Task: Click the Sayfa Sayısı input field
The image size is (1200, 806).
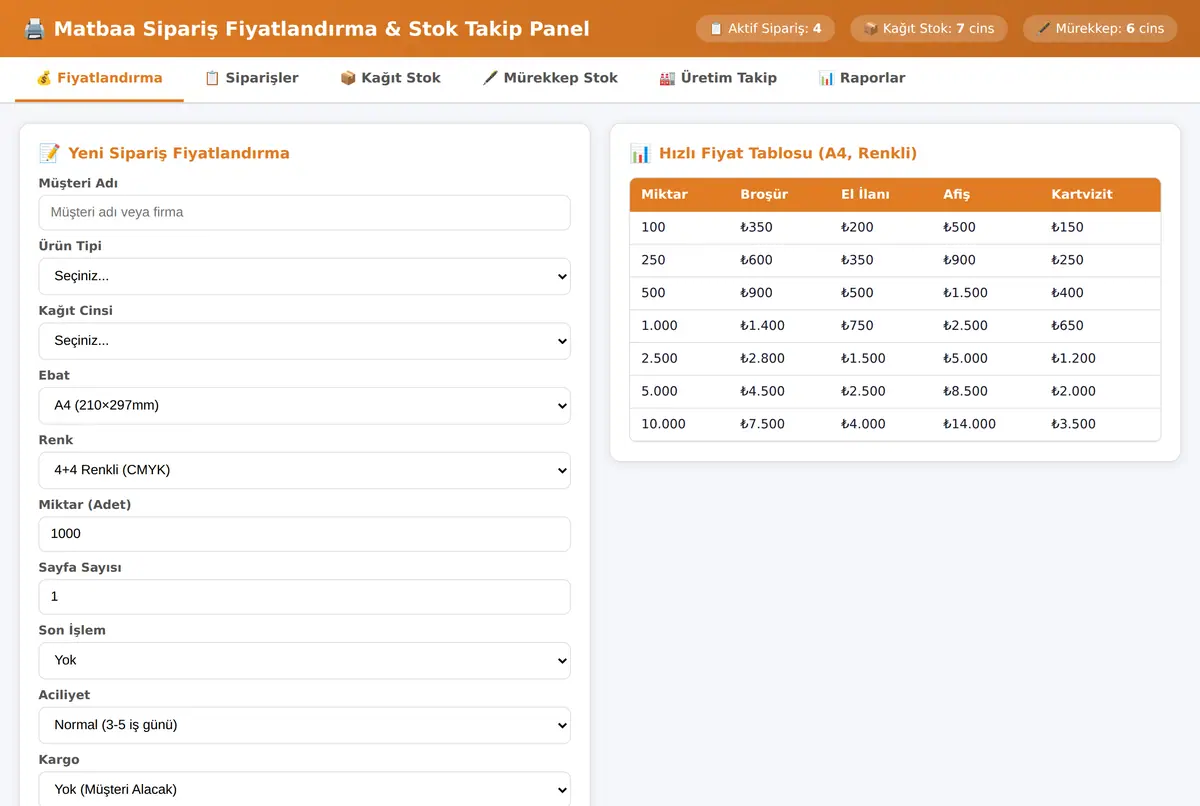Action: click(304, 597)
